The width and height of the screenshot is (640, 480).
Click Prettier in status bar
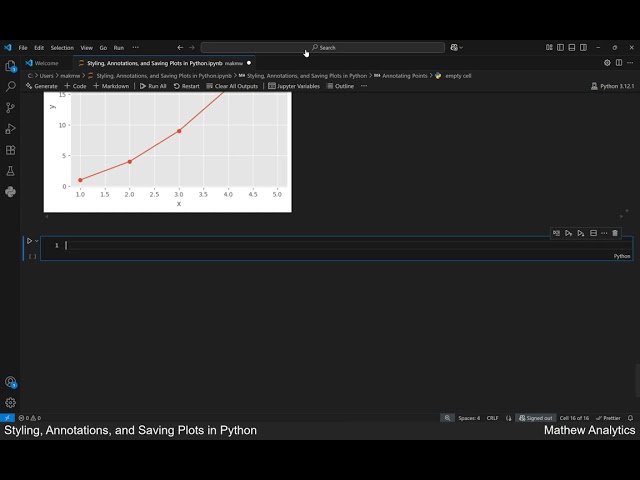[x=608, y=418]
